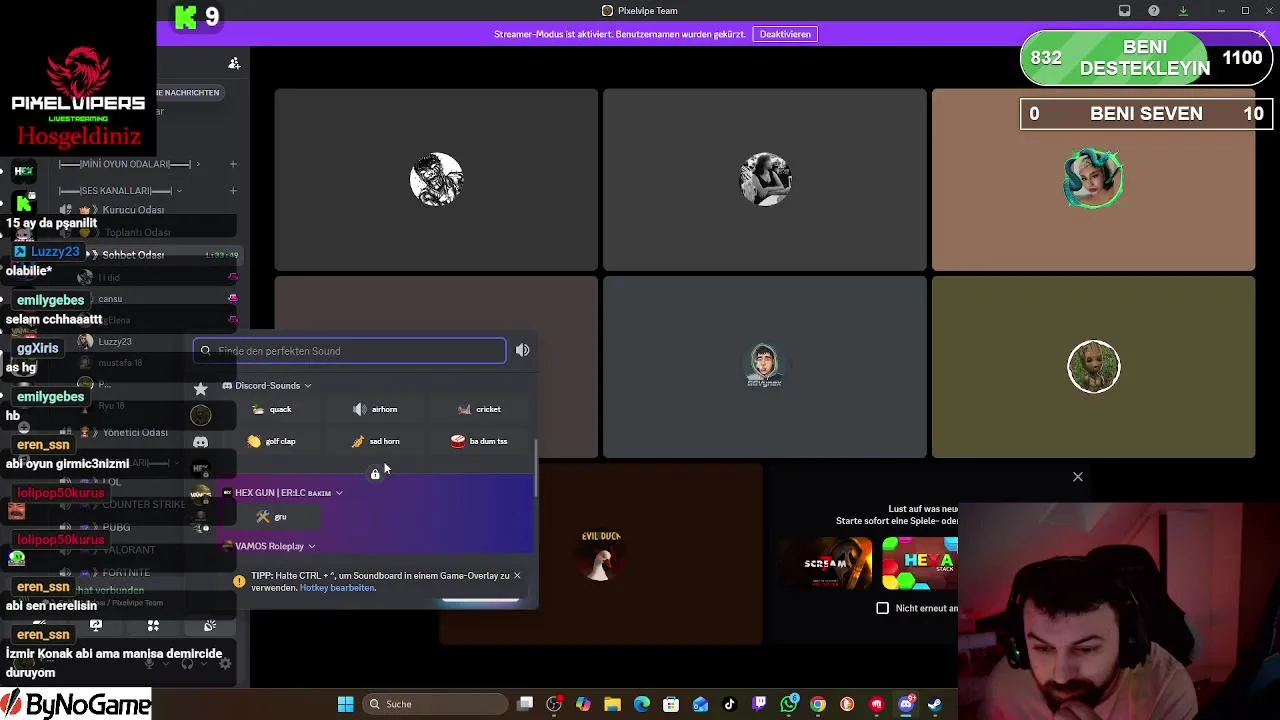Play the ba dum tss sound
1280x720 pixels.
[x=480, y=441]
